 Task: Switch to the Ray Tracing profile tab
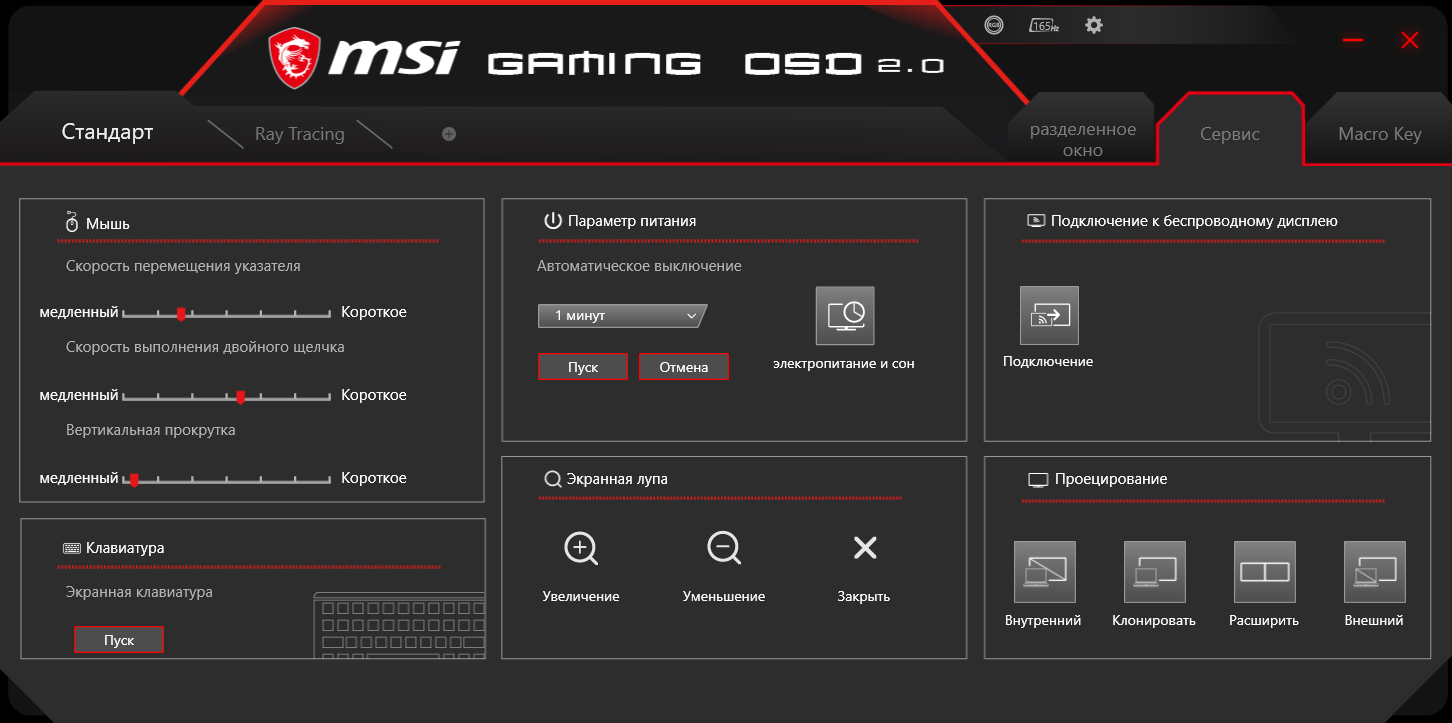tap(300, 134)
